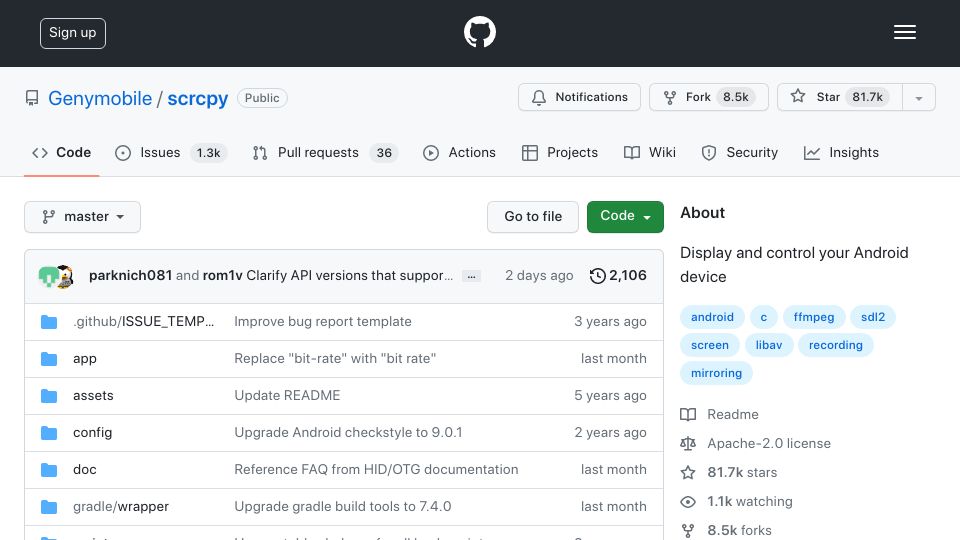Viewport: 960px width, 540px height.
Task: Select the mirroring topic tag
Action: [x=716, y=373]
